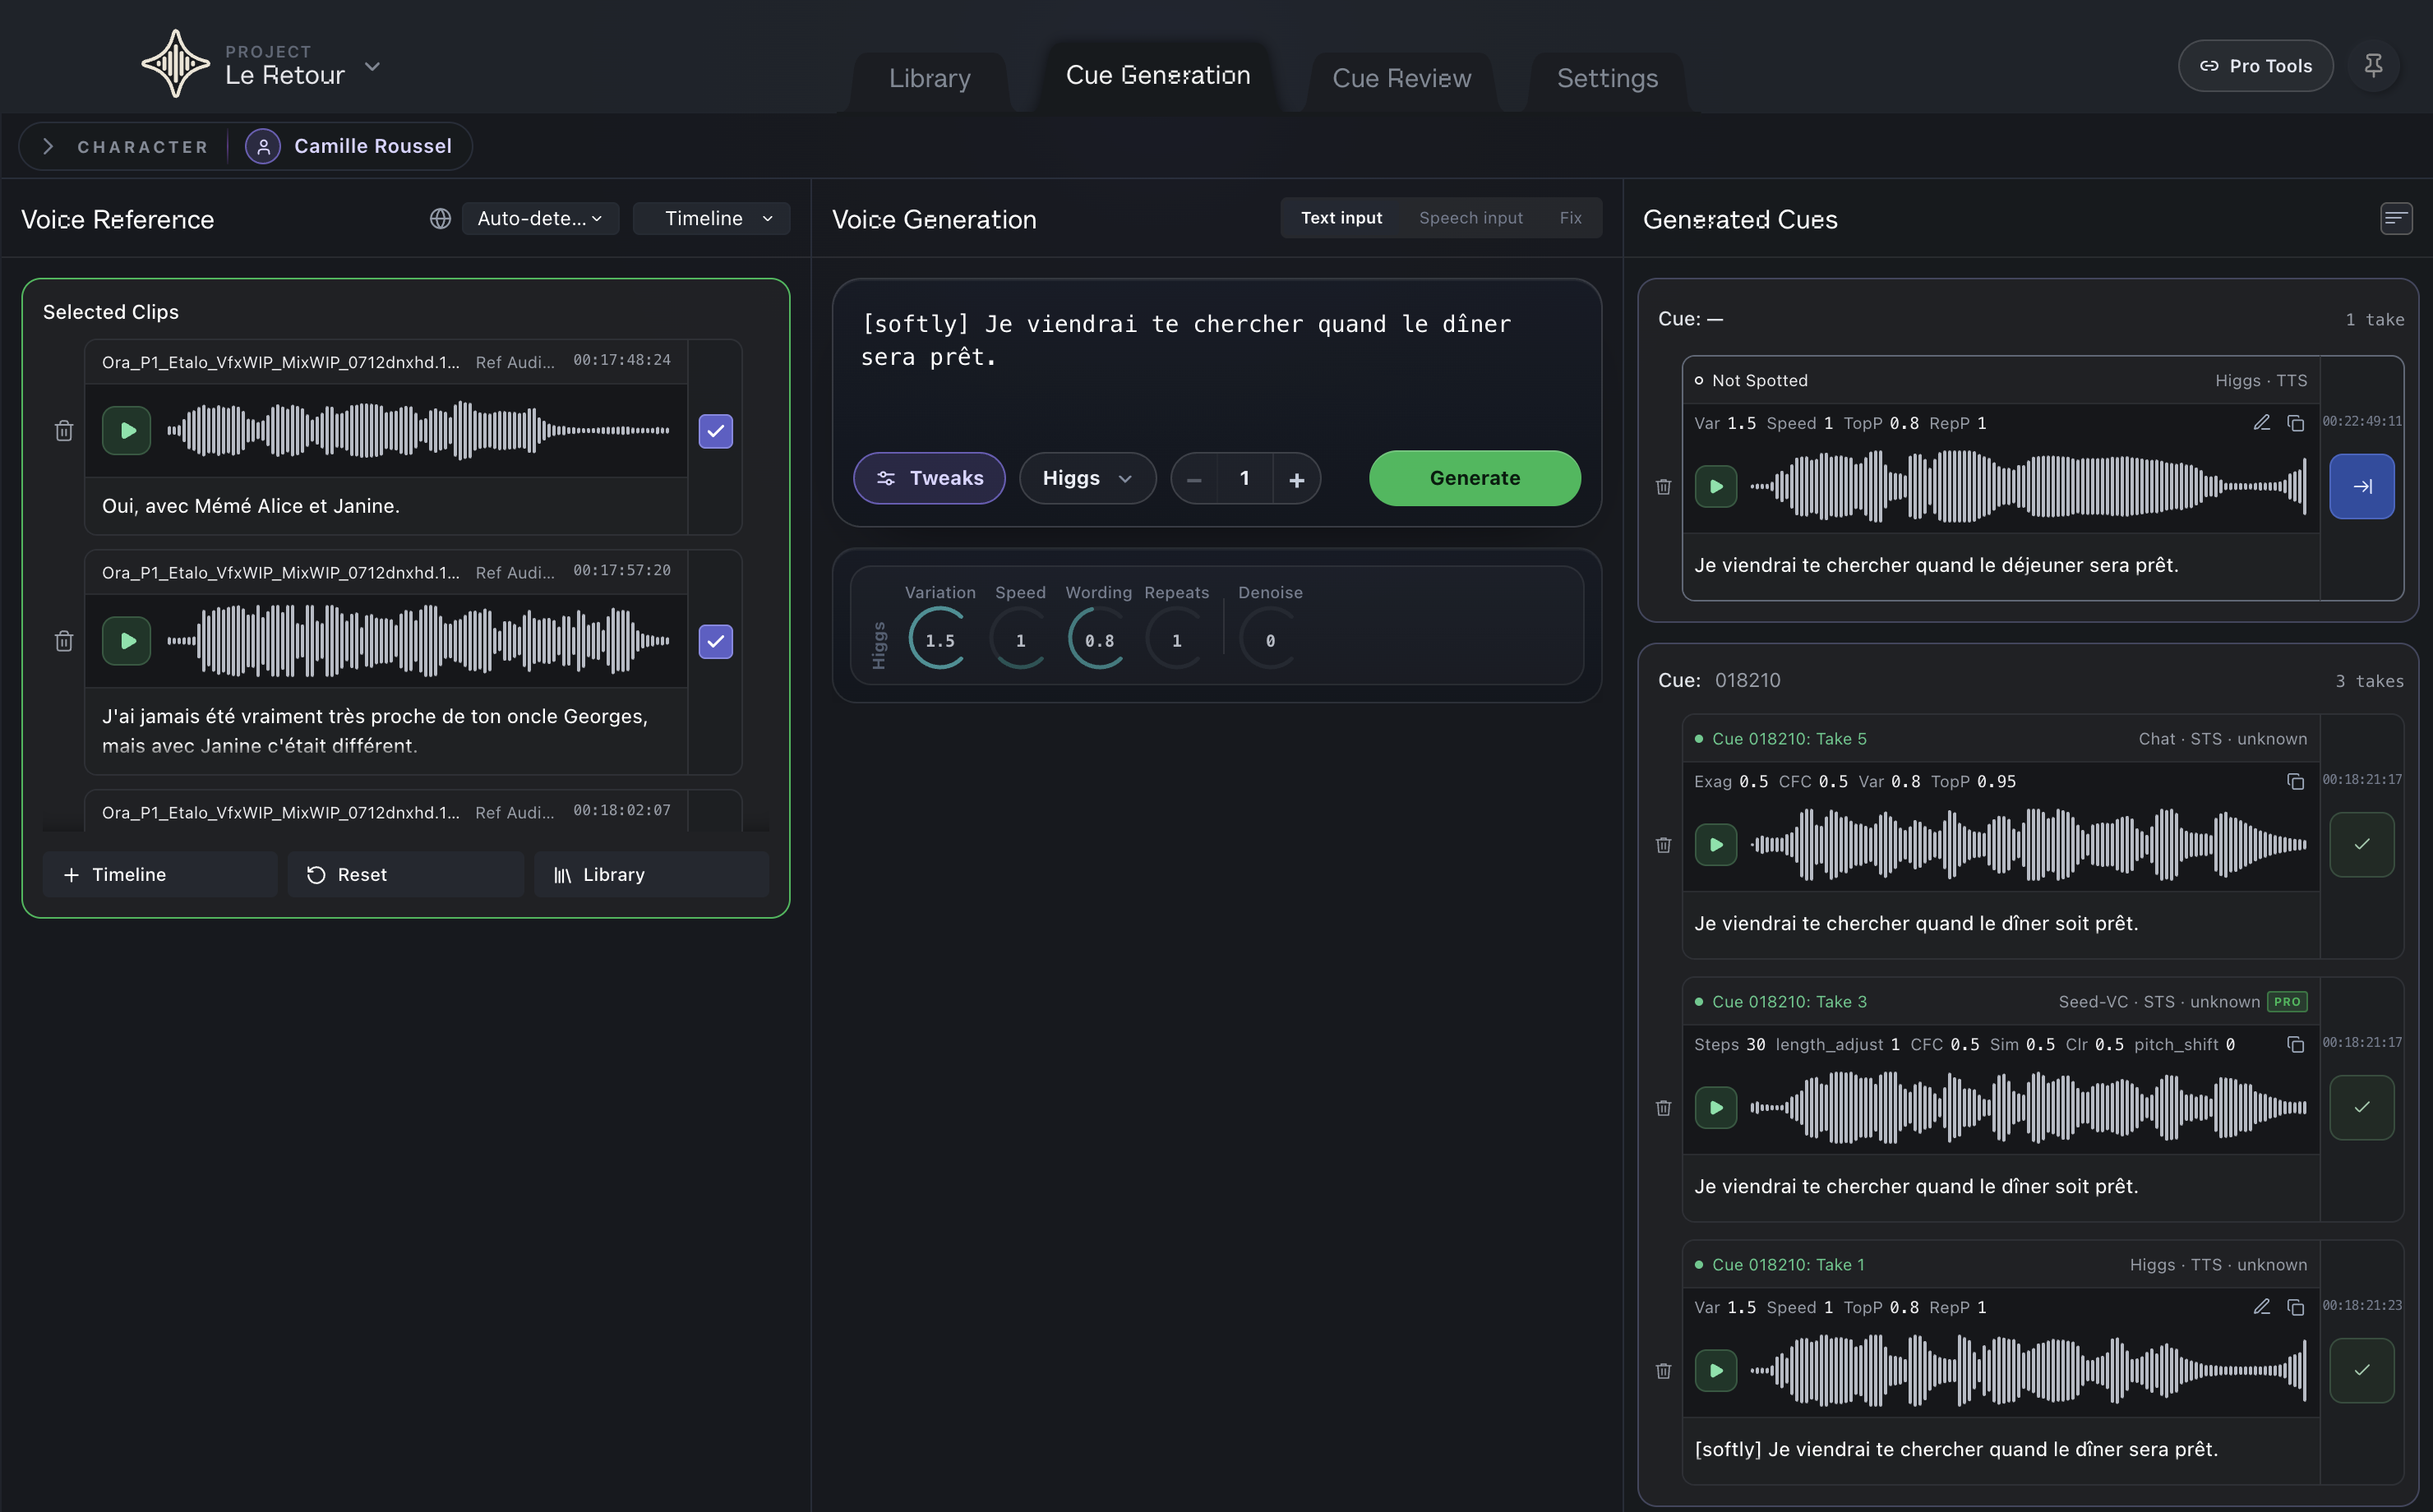Approve Cue 018210 Take 1 with the checkmark
The image size is (2433, 1512).
[x=2361, y=1371]
